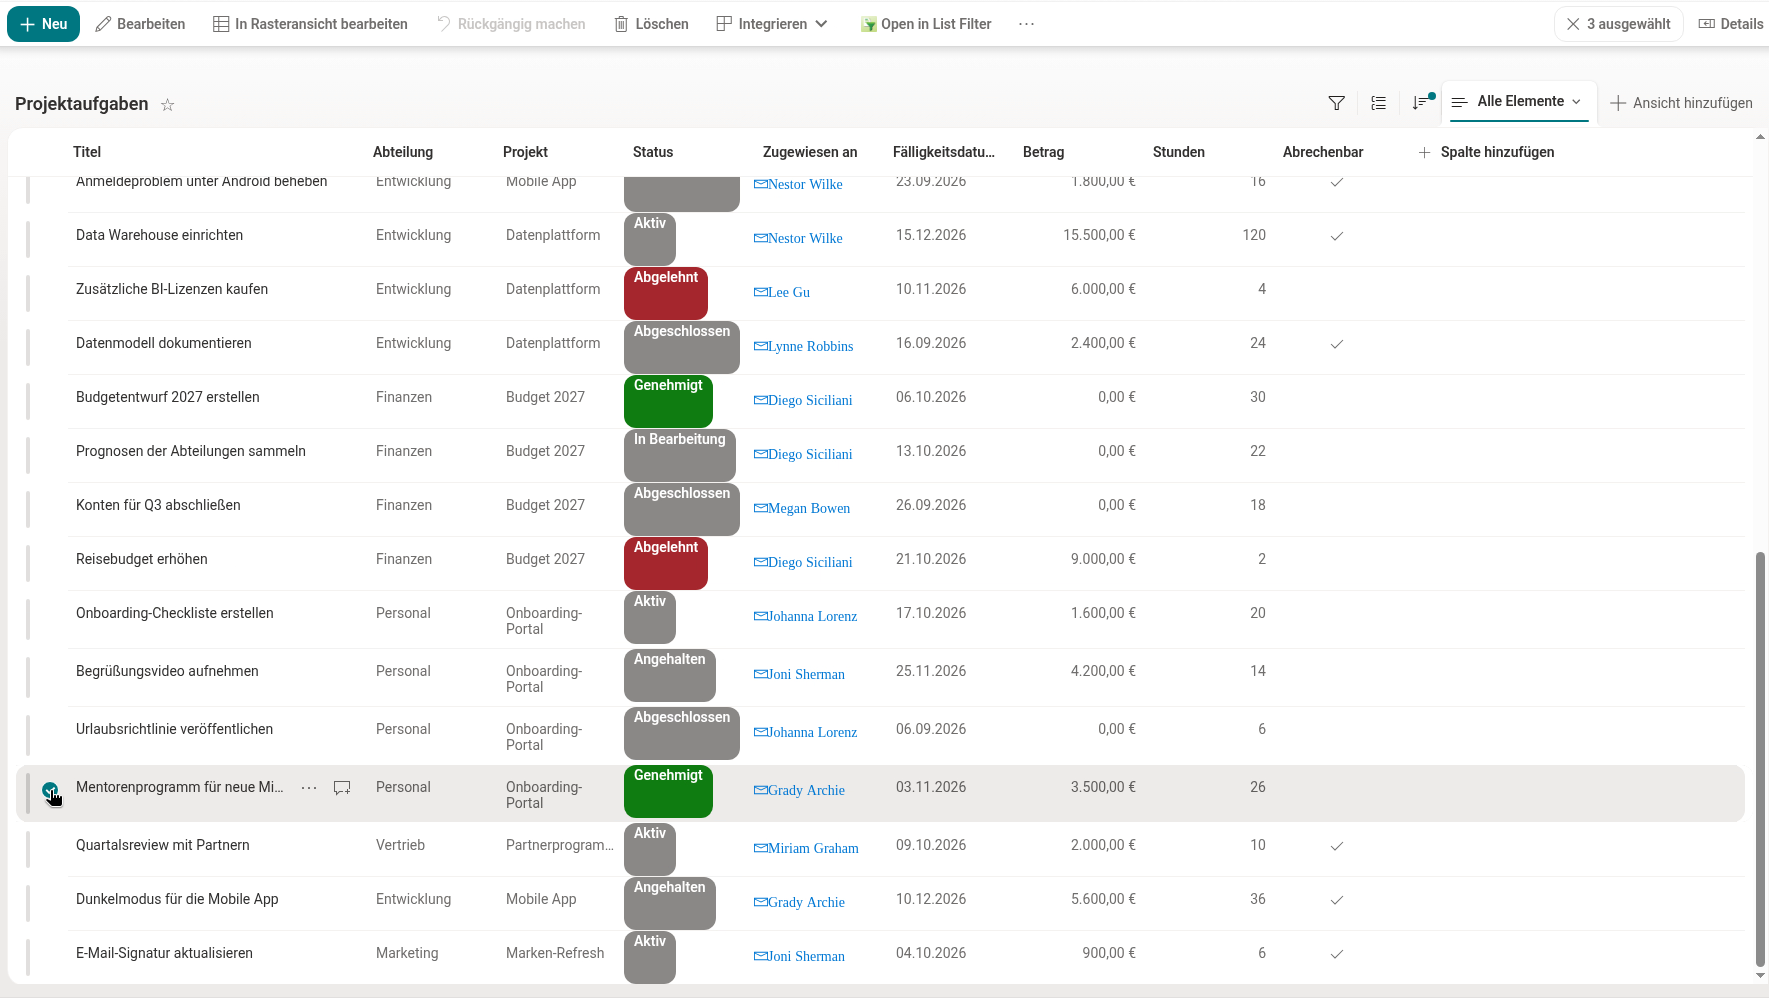Open In Rasteransicht bearbeiten grid view
The image size is (1769, 998).
click(310, 24)
